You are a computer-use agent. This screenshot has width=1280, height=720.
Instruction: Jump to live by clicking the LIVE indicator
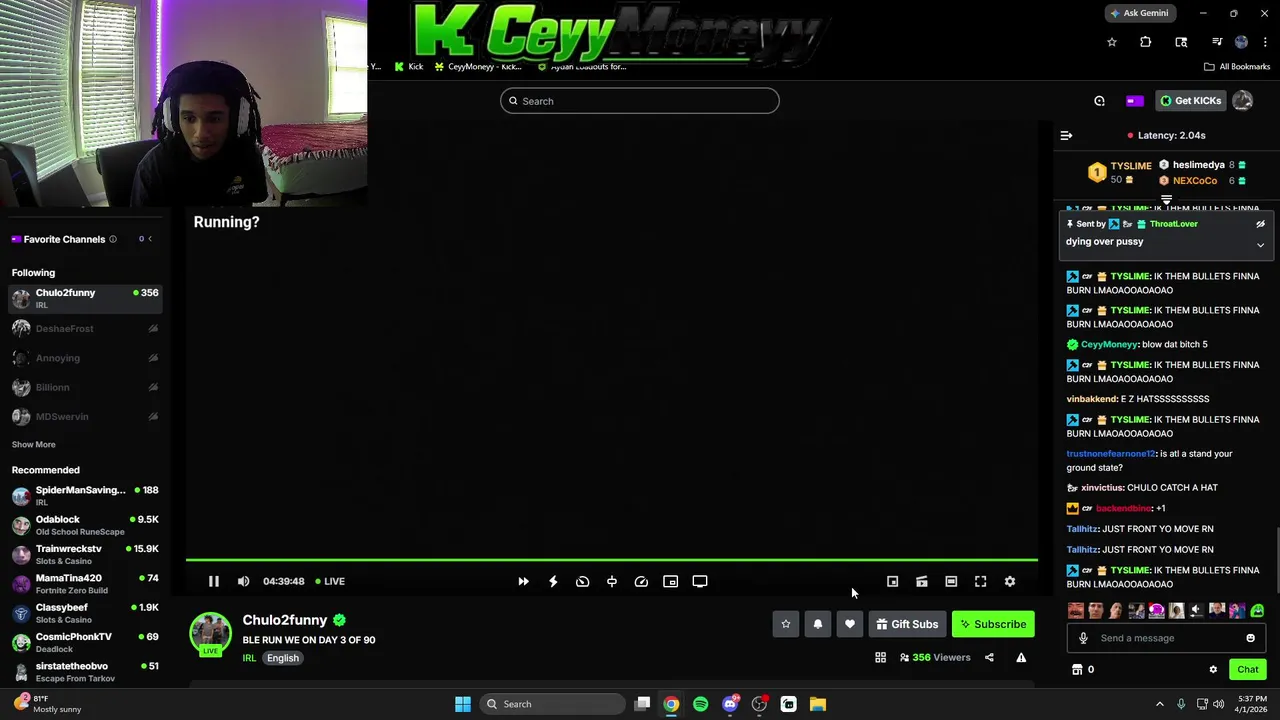tap(330, 581)
